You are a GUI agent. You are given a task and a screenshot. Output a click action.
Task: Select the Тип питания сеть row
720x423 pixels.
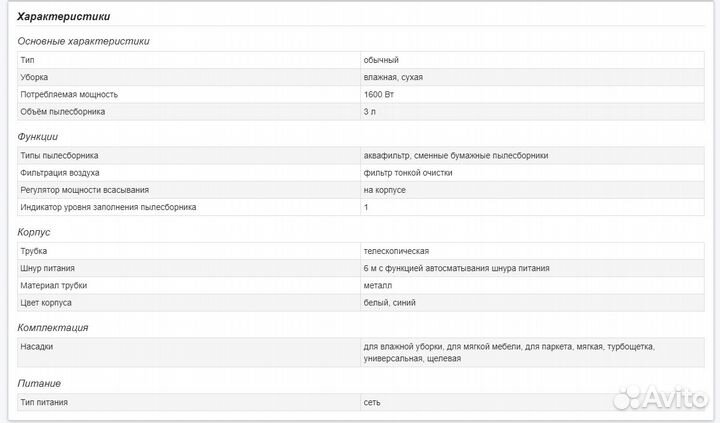[x=360, y=402]
